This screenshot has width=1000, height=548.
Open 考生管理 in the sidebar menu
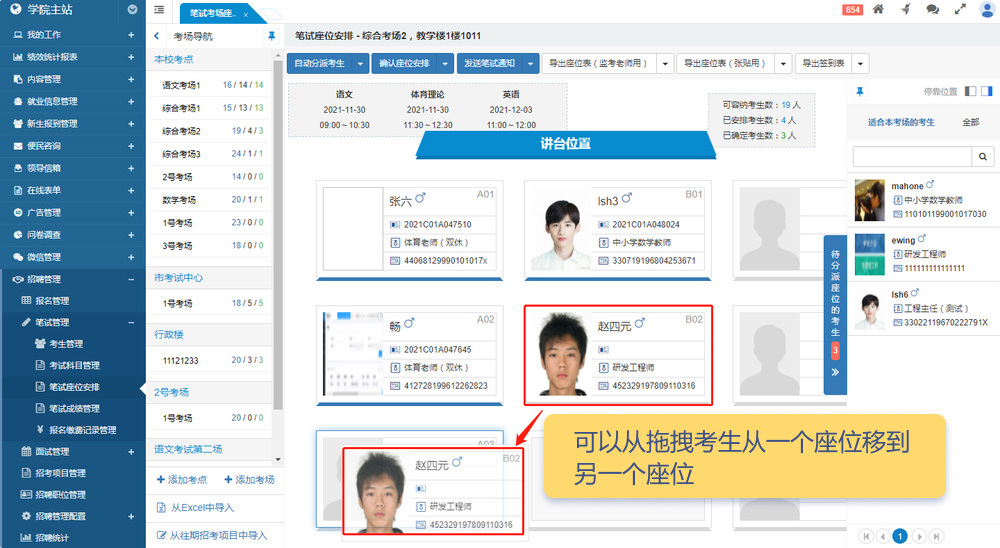tap(66, 344)
